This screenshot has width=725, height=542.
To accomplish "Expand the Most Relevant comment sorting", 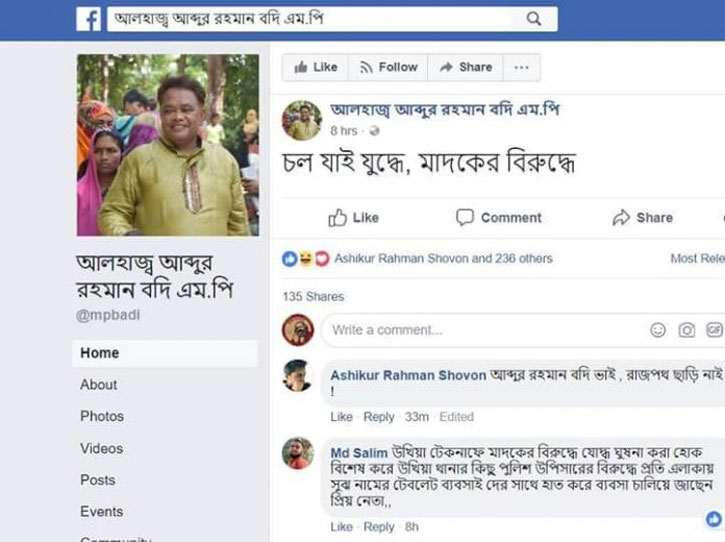I will pos(697,259).
